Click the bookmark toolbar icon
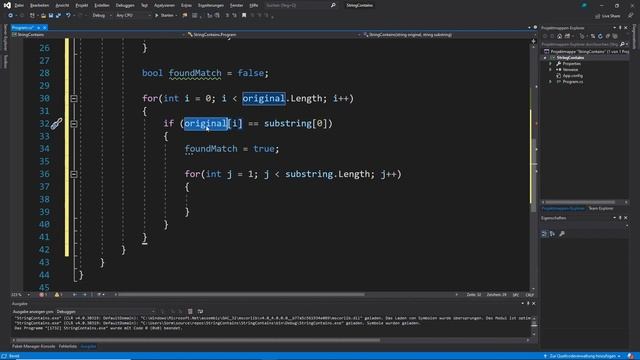Image resolution: width=640 pixels, height=360 pixels. click(x=244, y=16)
